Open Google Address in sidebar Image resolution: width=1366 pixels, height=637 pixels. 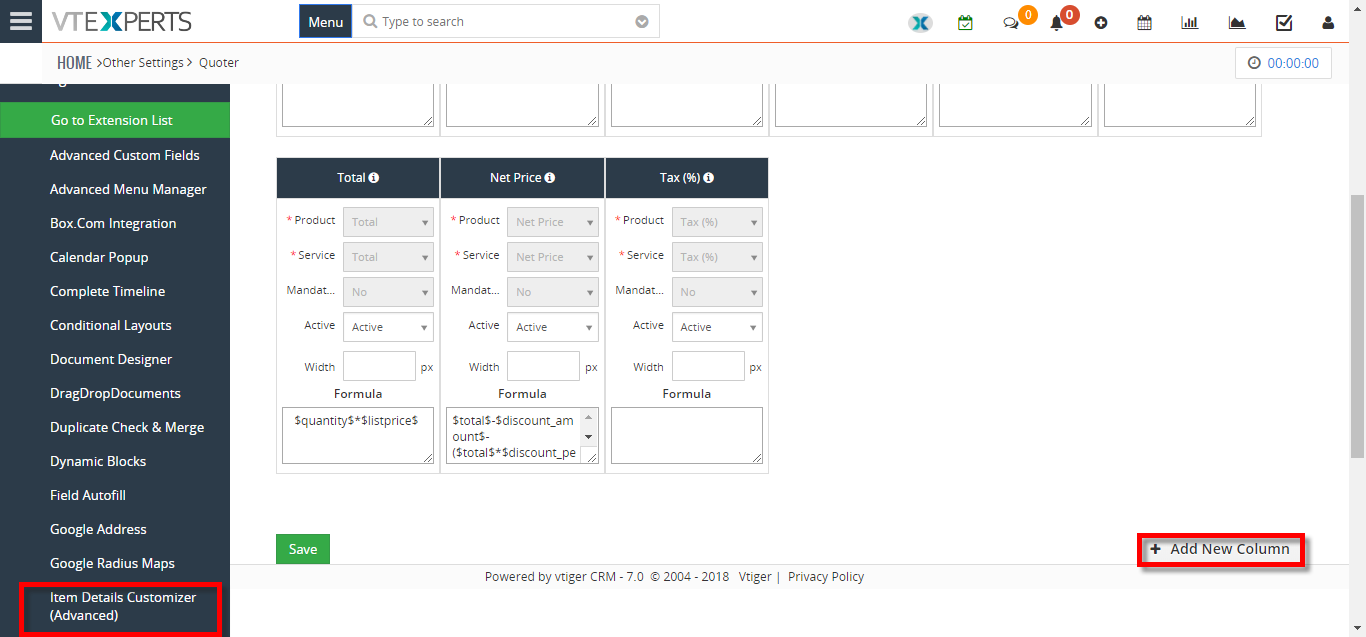(x=98, y=529)
